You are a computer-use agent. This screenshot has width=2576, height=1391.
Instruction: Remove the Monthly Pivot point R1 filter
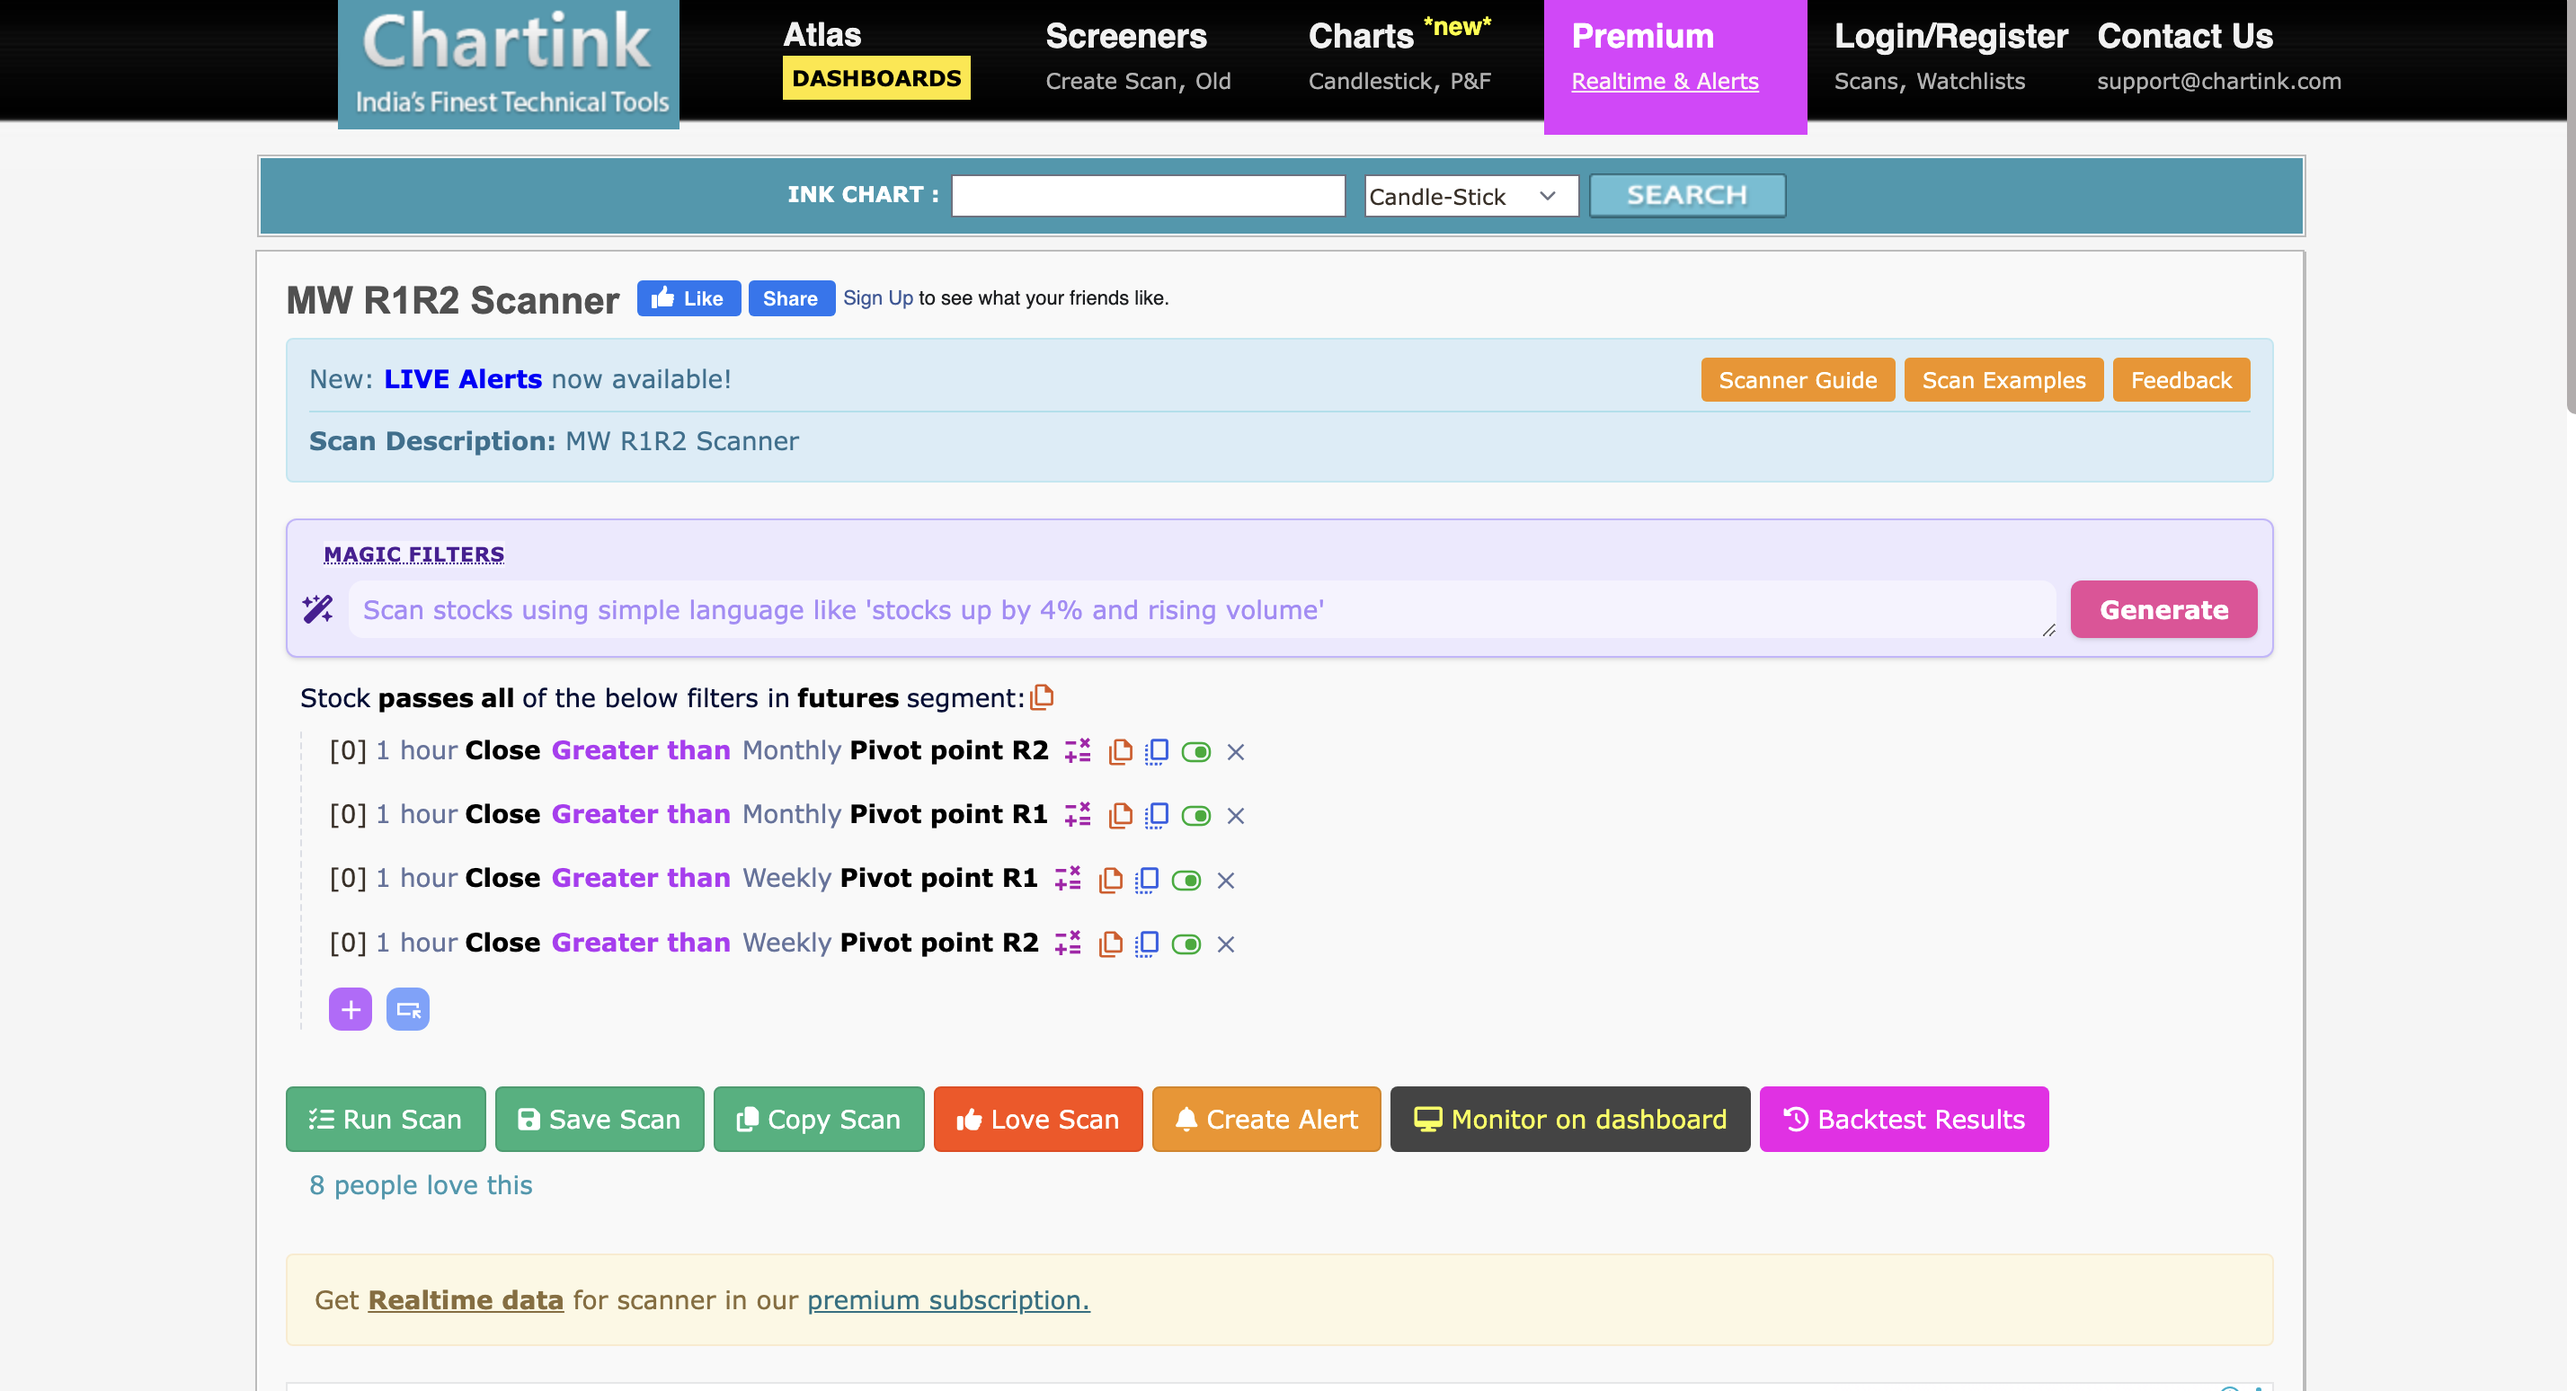coord(1236,816)
